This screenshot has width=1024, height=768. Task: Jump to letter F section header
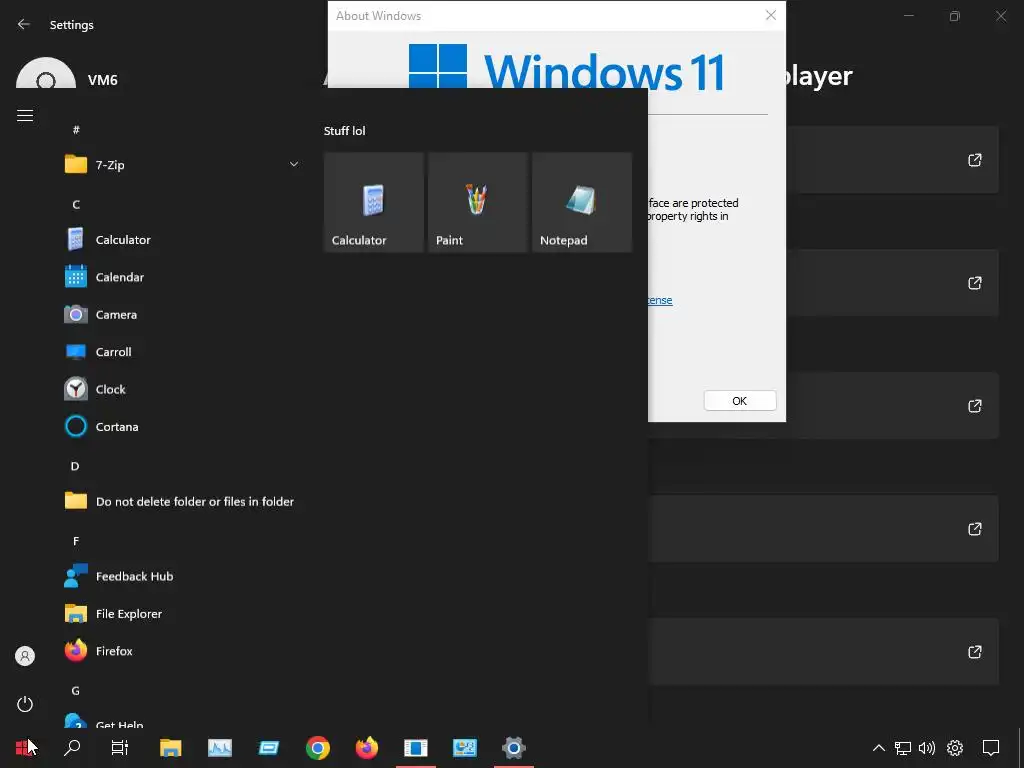76,541
